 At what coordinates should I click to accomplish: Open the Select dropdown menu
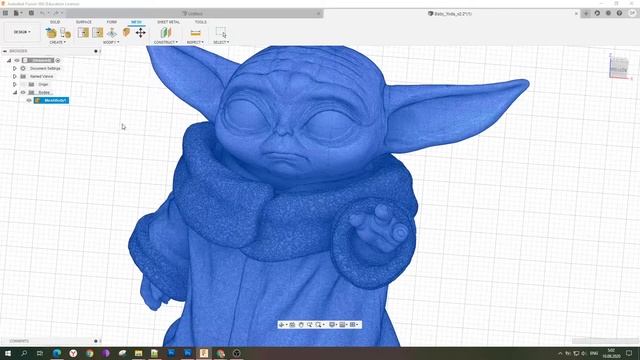pyautogui.click(x=221, y=42)
